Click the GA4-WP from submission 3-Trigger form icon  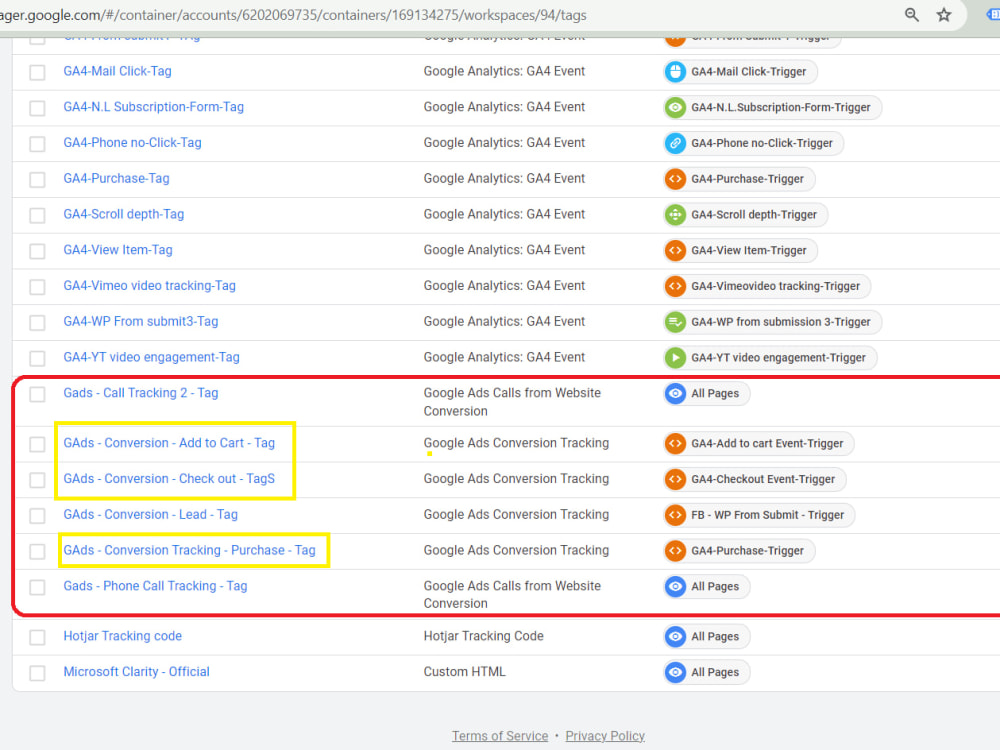pos(675,321)
